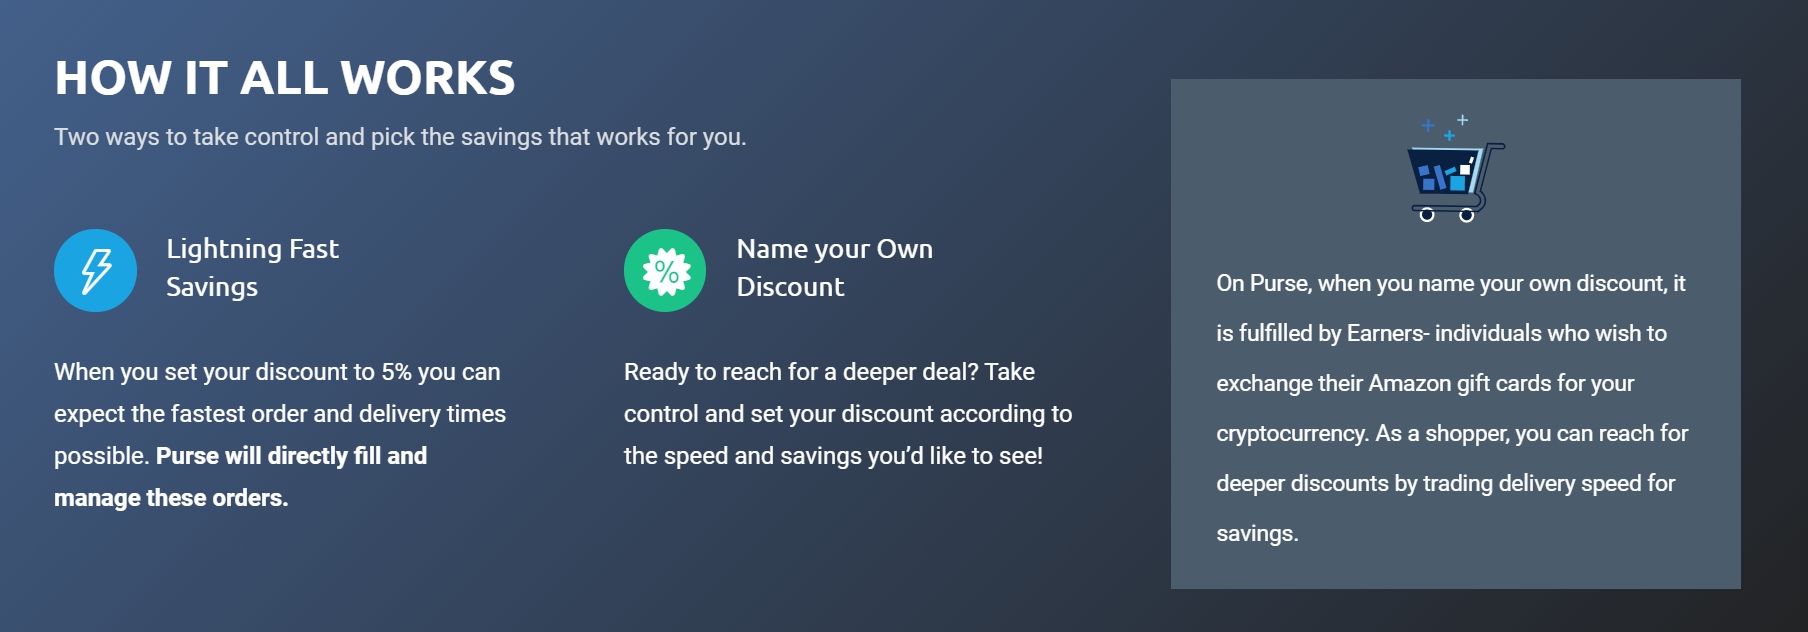Click the "speed and savings you'd like" line
Image resolution: width=1808 pixels, height=632 pixels.
click(x=833, y=456)
